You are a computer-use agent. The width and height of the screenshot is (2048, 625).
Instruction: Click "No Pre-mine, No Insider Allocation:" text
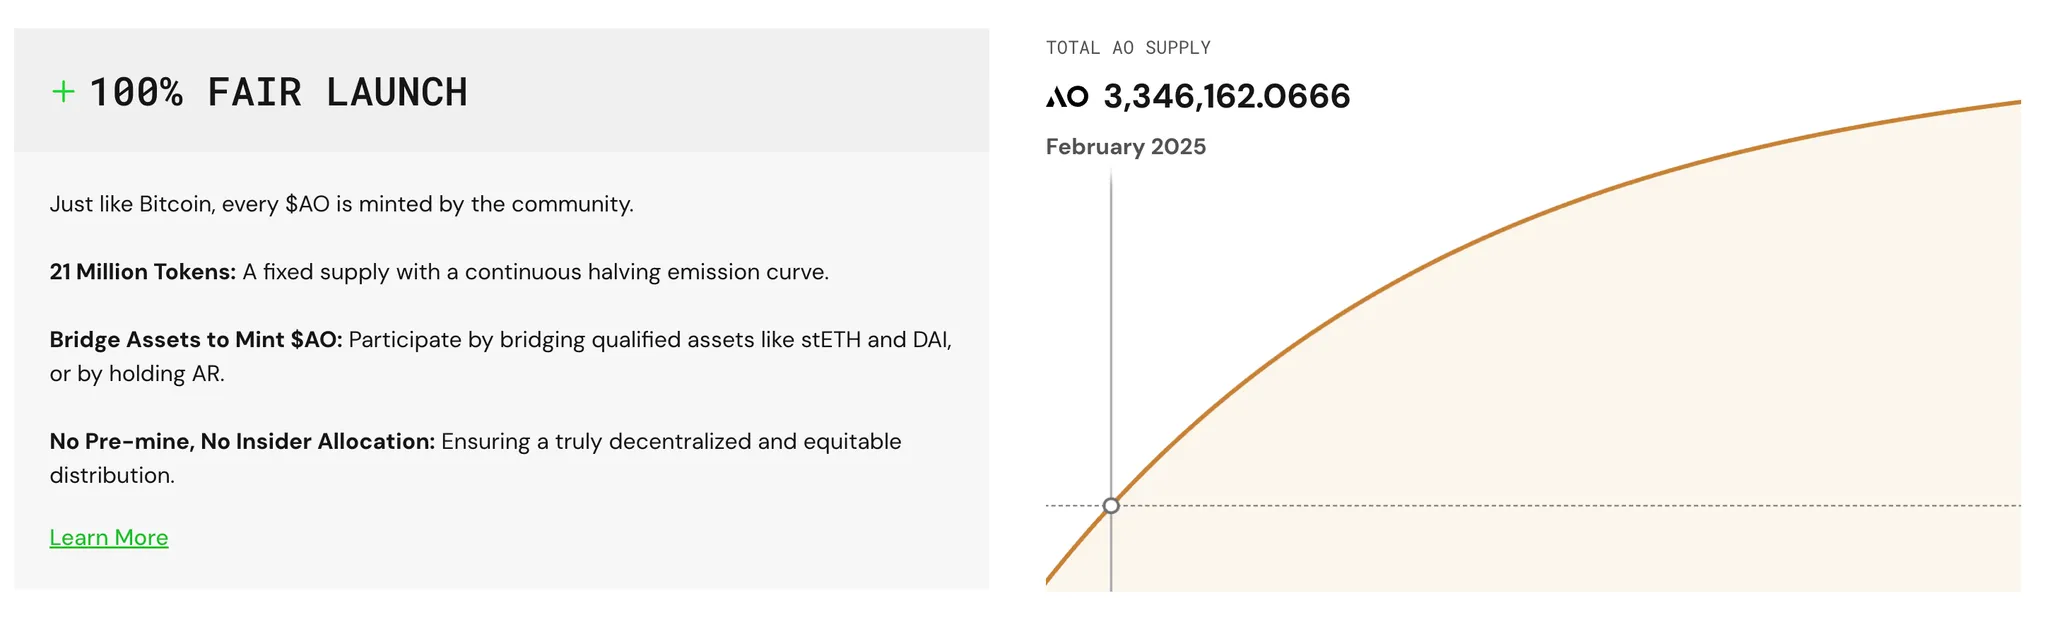pyautogui.click(x=242, y=442)
